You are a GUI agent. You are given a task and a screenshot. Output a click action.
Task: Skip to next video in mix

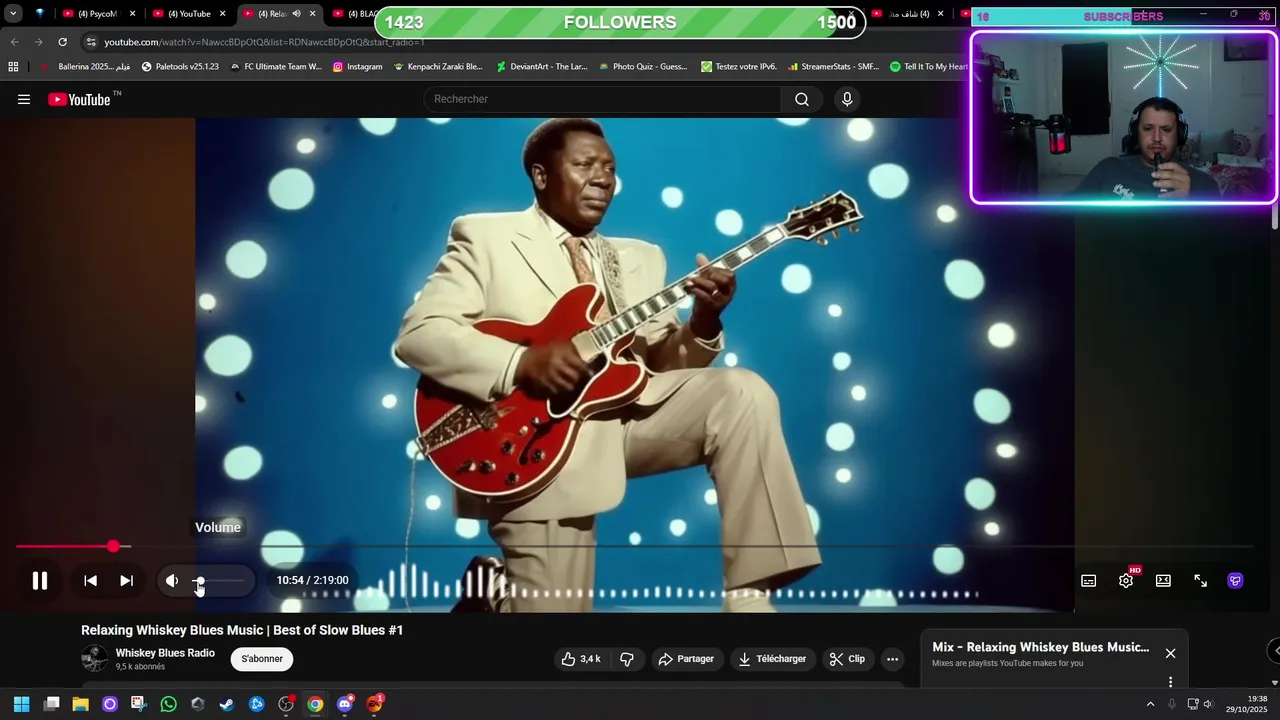click(127, 580)
